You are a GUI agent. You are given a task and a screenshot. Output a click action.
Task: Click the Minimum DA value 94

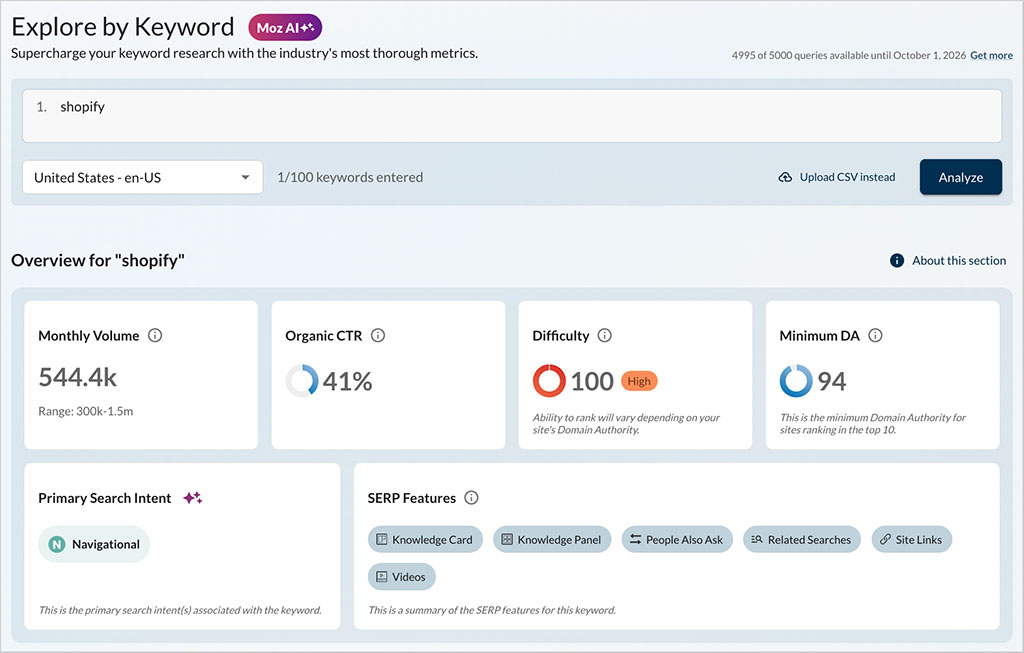pyautogui.click(x=832, y=381)
